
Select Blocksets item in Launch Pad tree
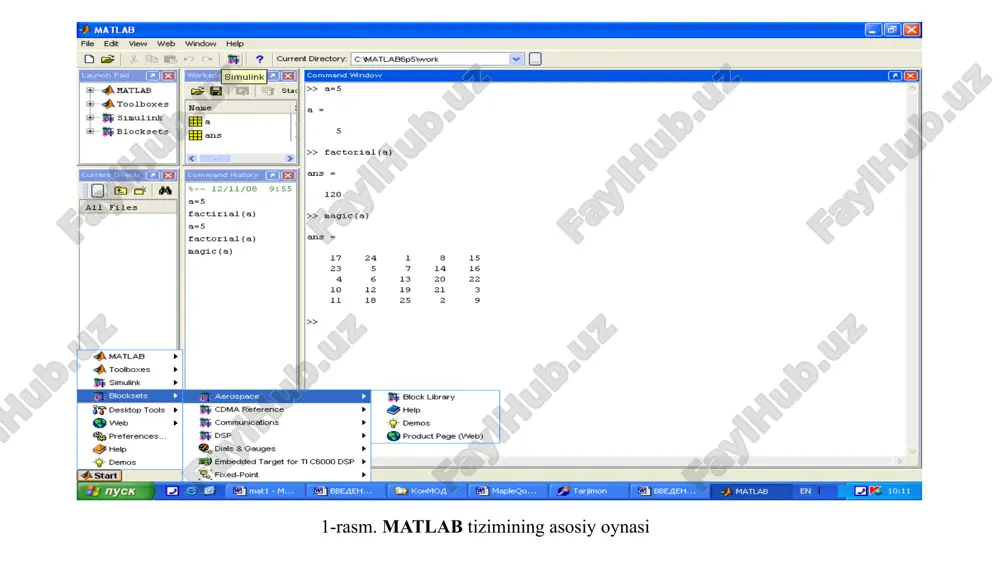142,131
